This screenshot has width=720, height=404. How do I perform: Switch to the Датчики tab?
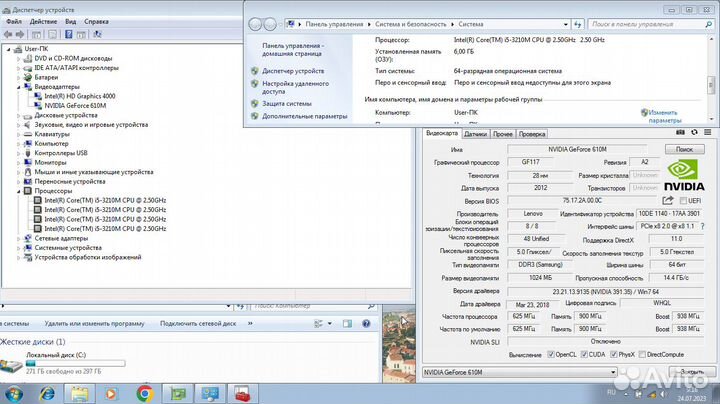[475, 134]
